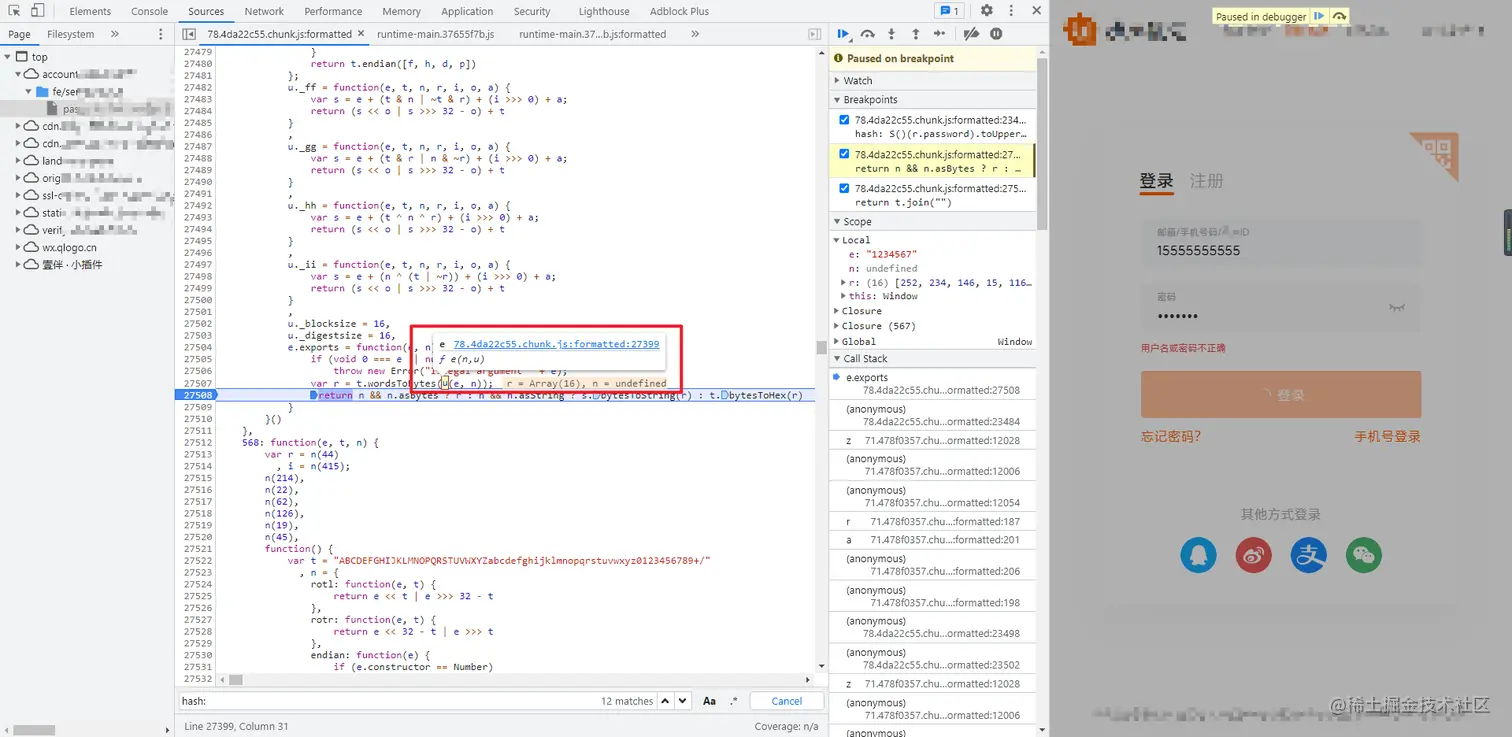This screenshot has width=1512, height=737.
Task: Jump to next search match
Action: pos(682,701)
